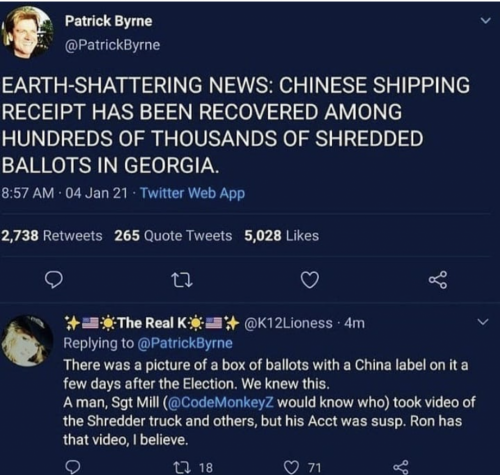This screenshot has height=475, width=500.
Task: Open the 265 Quote Tweets list
Action: click(x=173, y=236)
